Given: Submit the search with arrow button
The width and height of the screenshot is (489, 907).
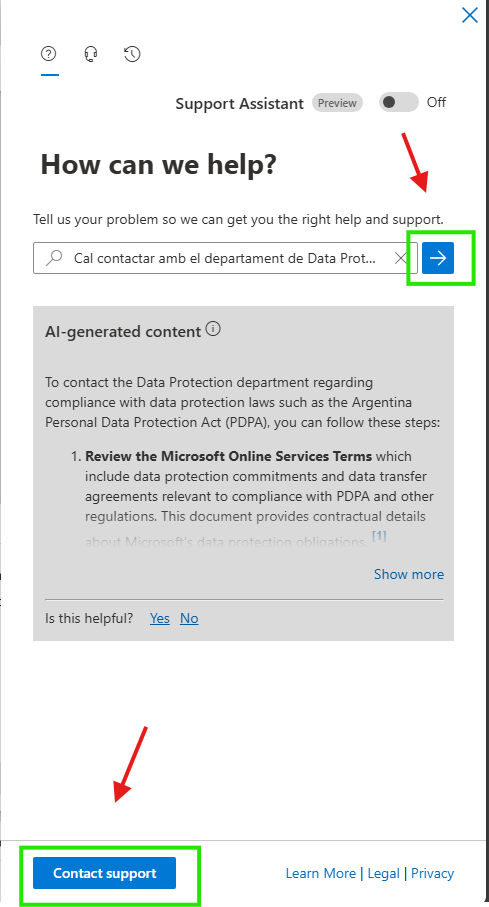Looking at the screenshot, I should tap(438, 258).
